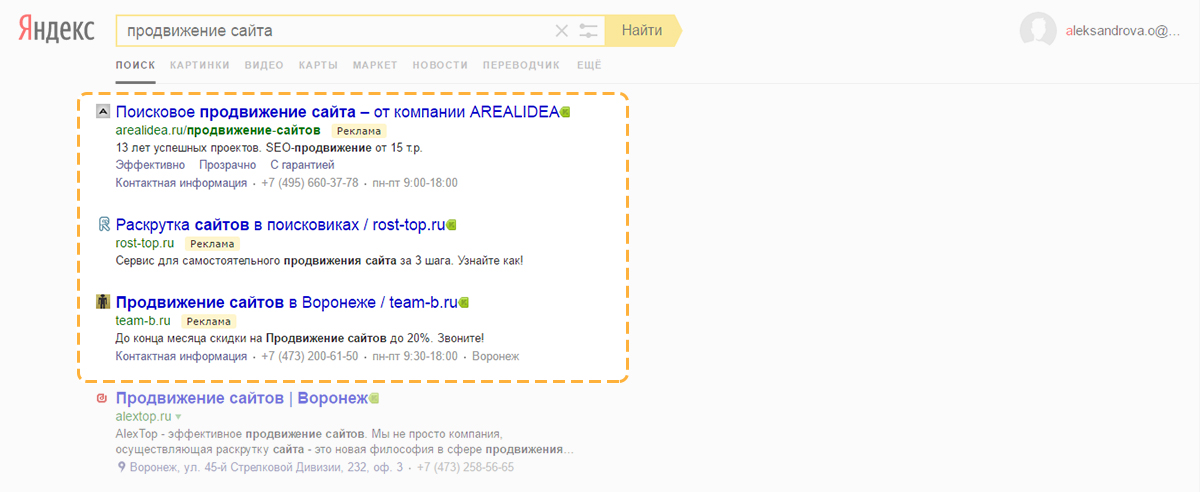1200x492 pixels.
Task: Click the alextop.ru favicon
Action: [102, 399]
